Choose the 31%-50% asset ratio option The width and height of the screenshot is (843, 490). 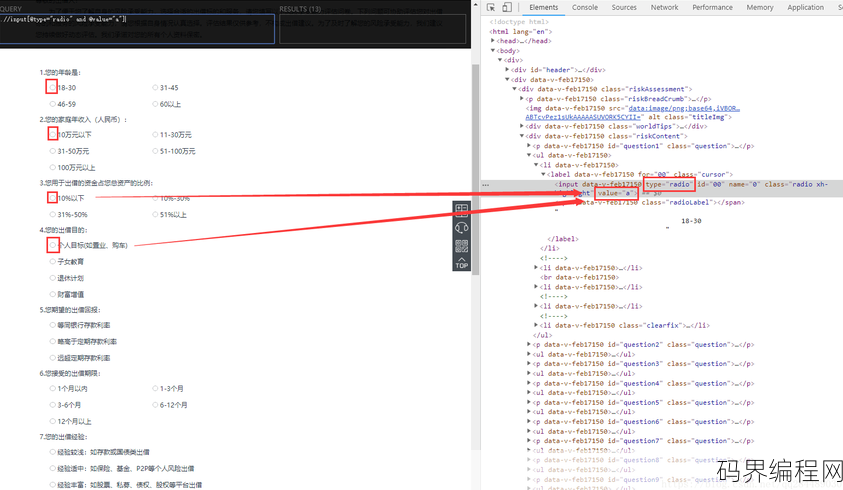(53, 214)
